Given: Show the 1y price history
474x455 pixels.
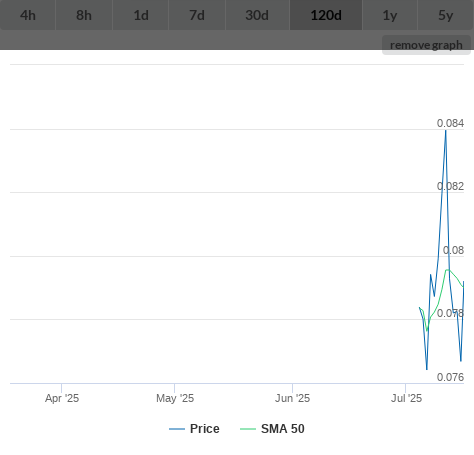Looking at the screenshot, I should [x=390, y=15].
